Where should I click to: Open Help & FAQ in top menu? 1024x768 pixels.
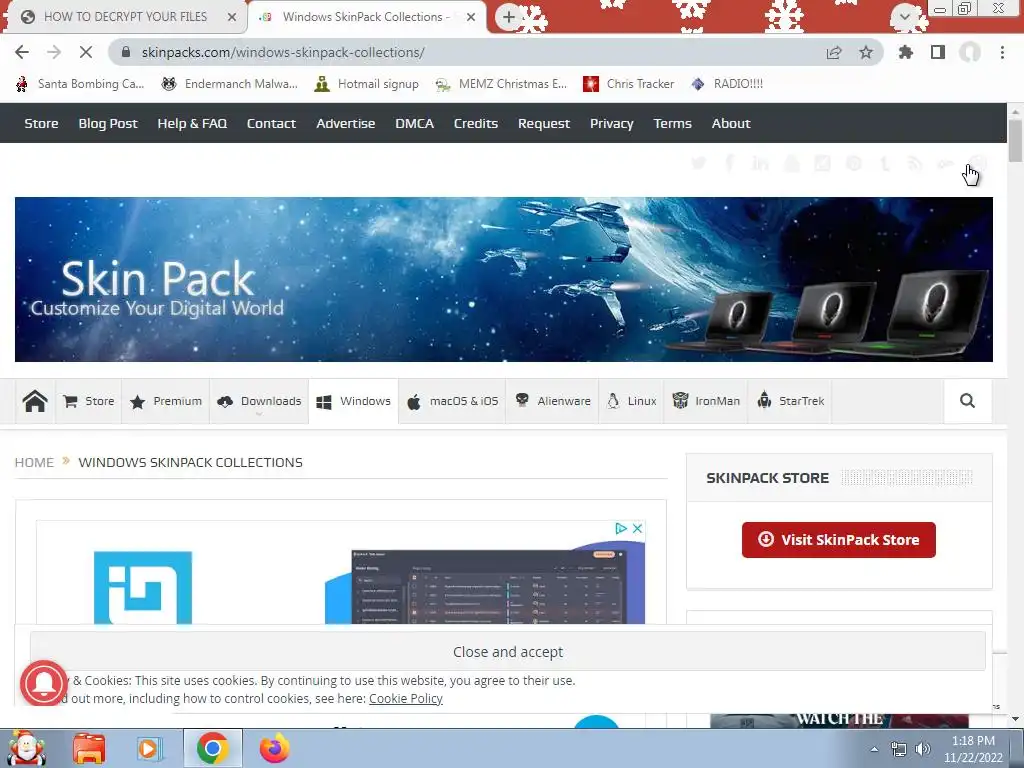[192, 123]
